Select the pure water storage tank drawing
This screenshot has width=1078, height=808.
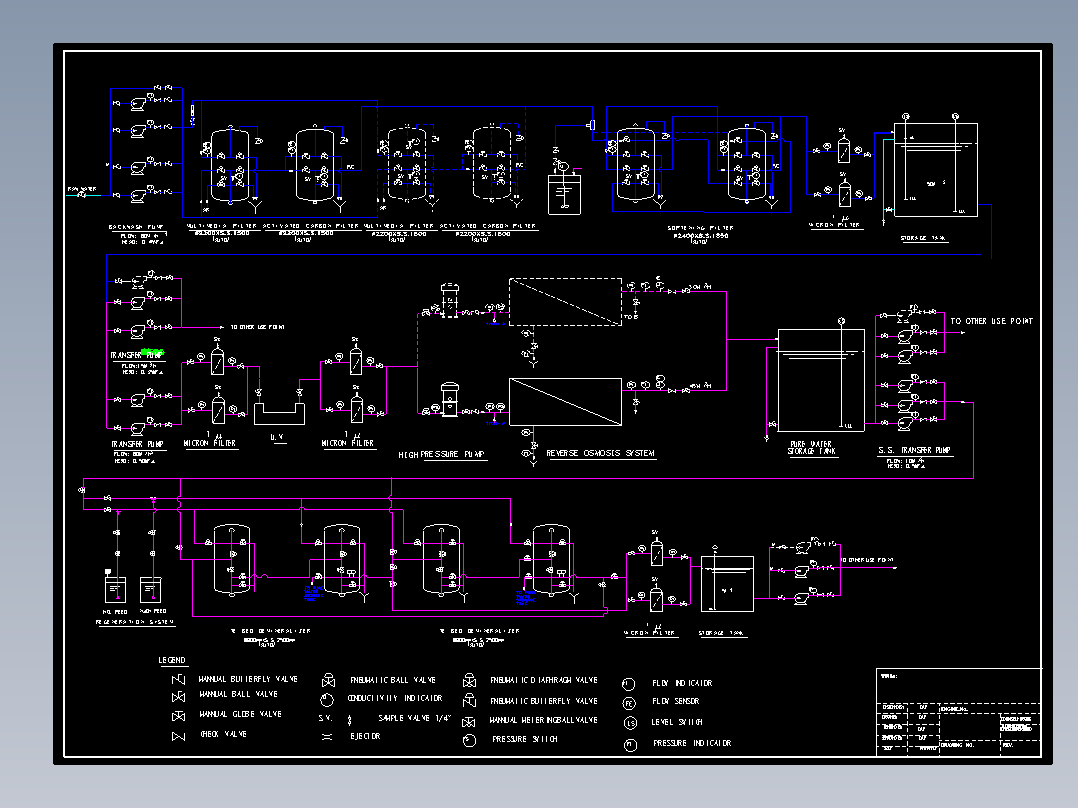coord(822,380)
